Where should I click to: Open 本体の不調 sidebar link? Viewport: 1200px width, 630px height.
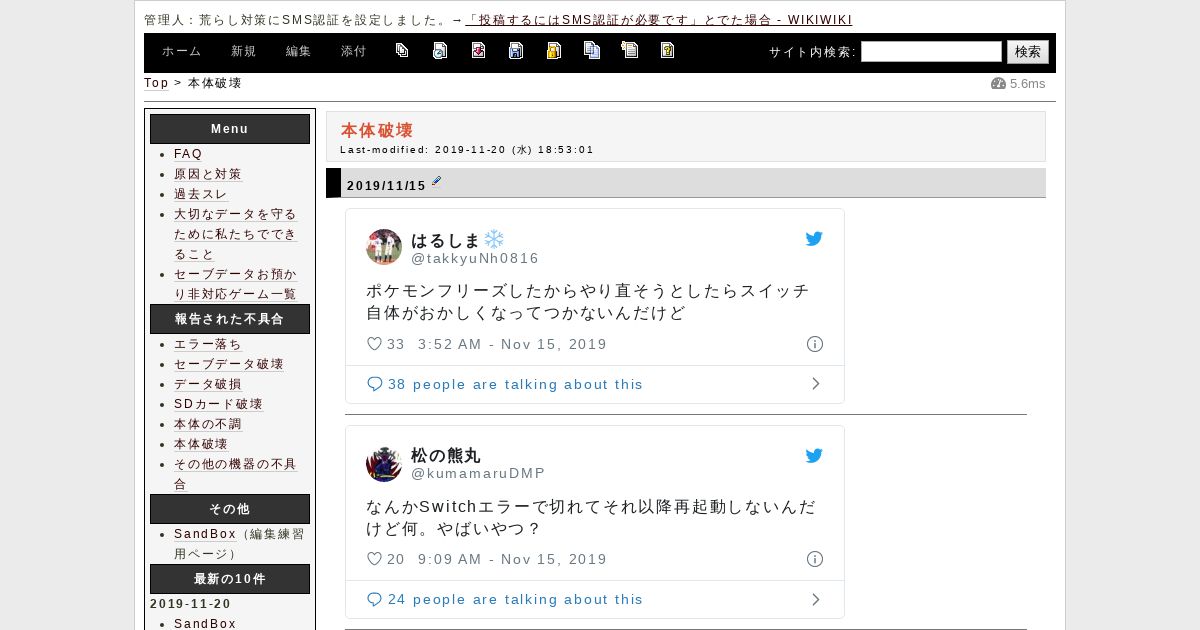208,424
